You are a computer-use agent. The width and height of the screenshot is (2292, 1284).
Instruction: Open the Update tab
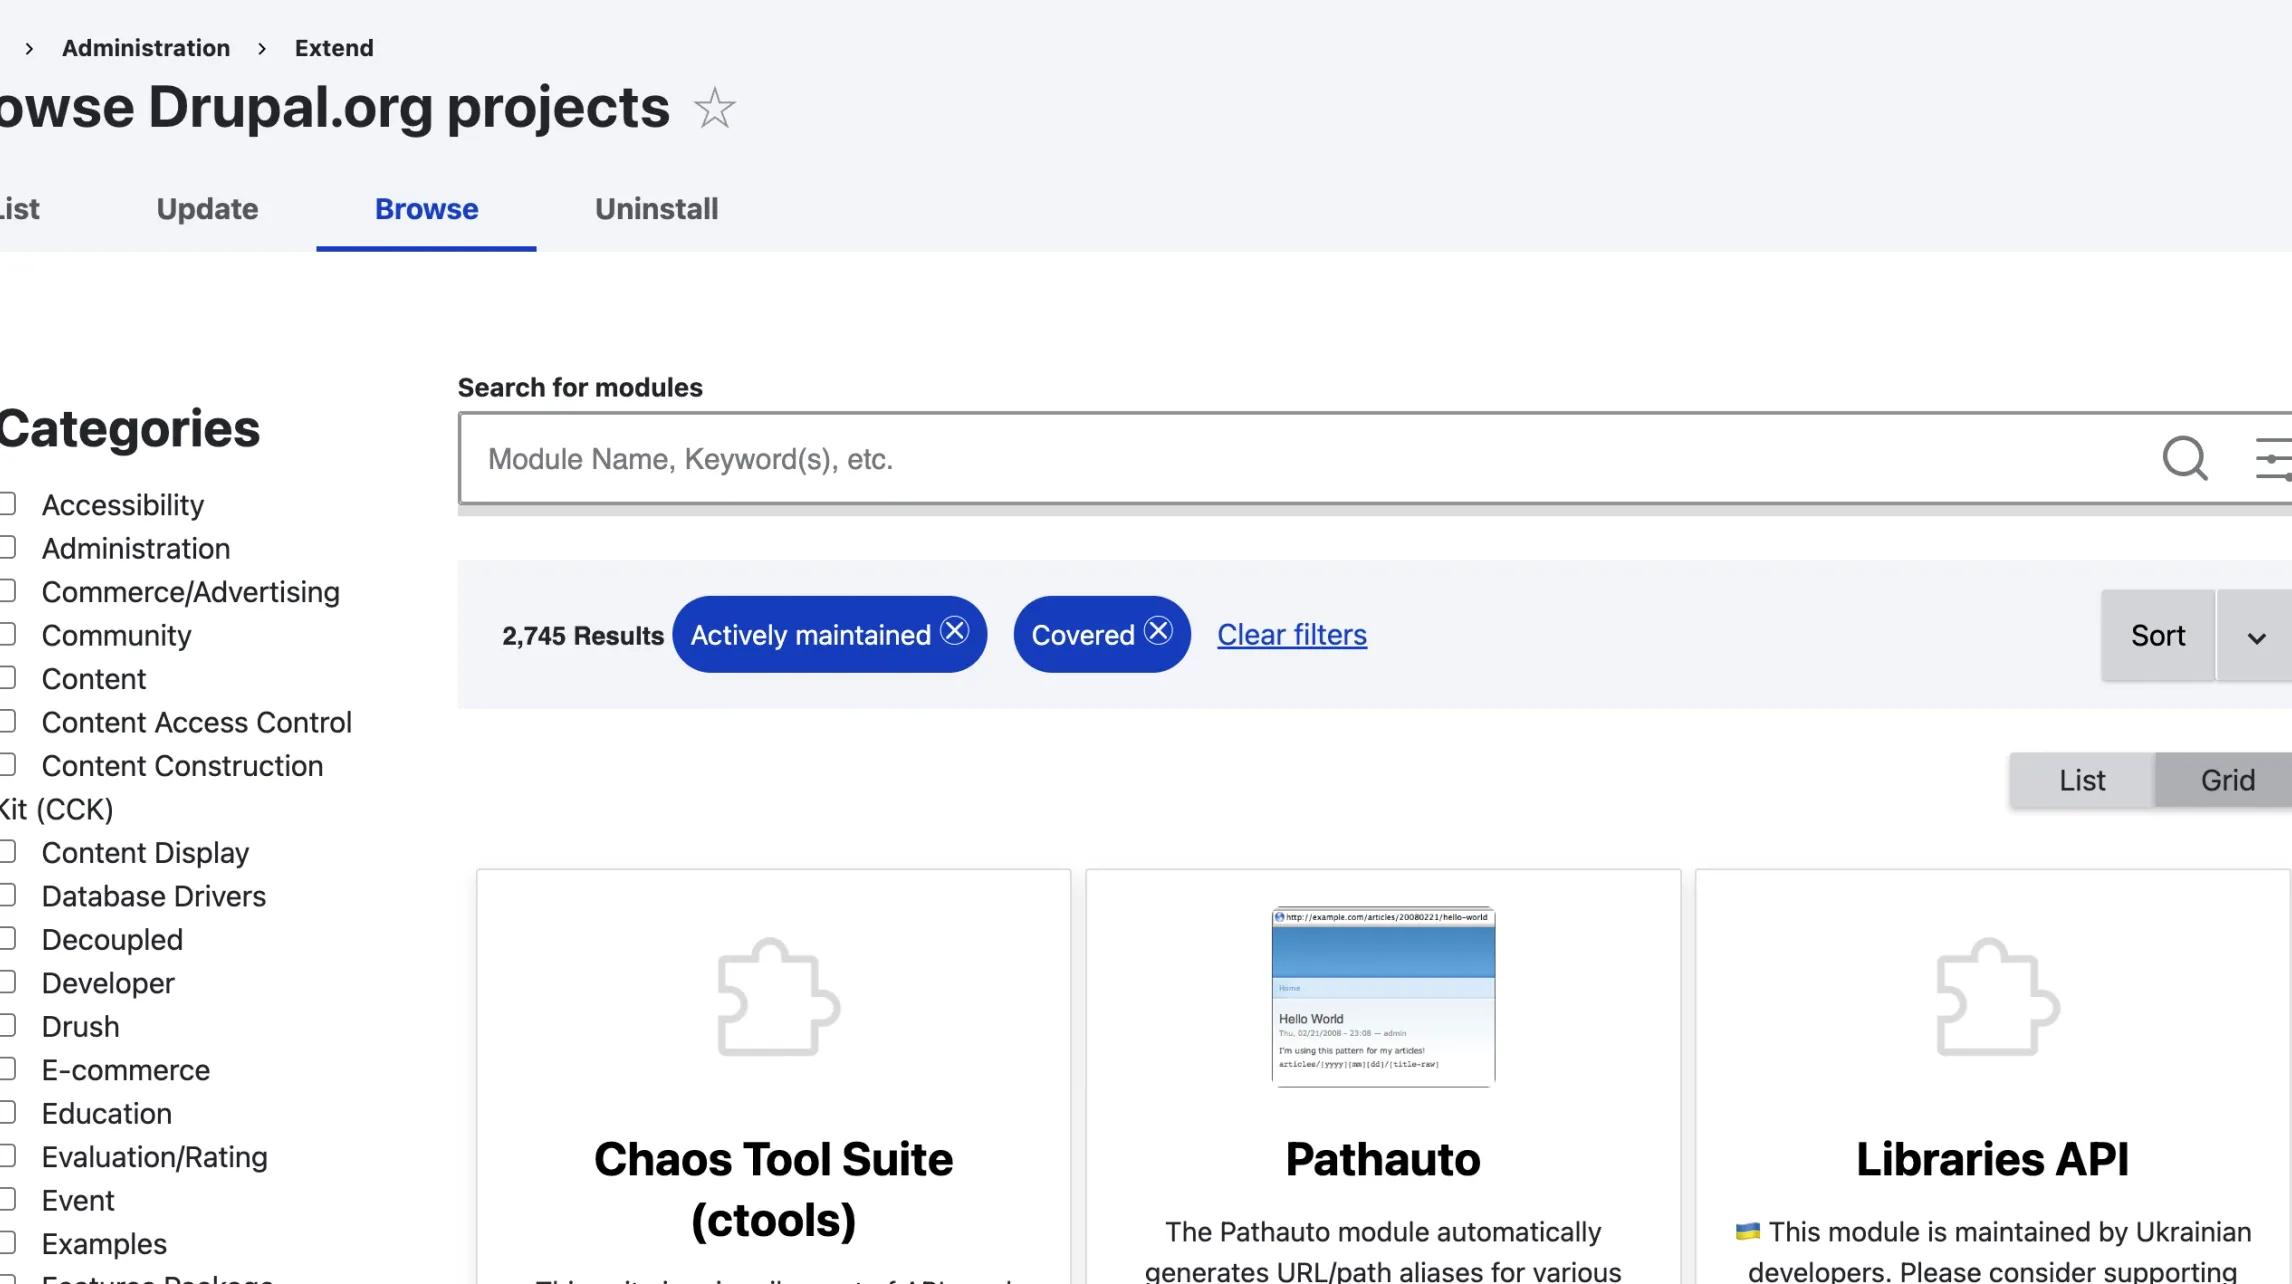coord(207,209)
